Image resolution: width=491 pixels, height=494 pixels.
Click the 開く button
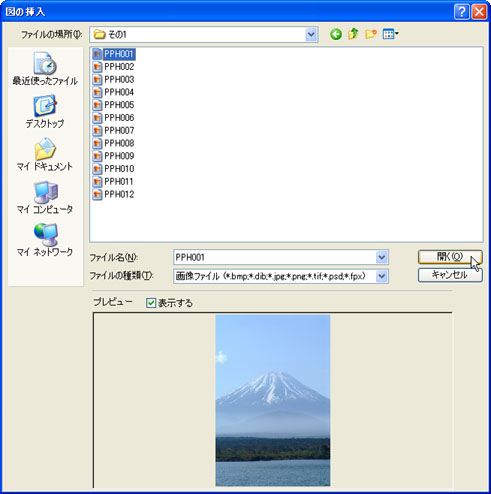tap(450, 257)
